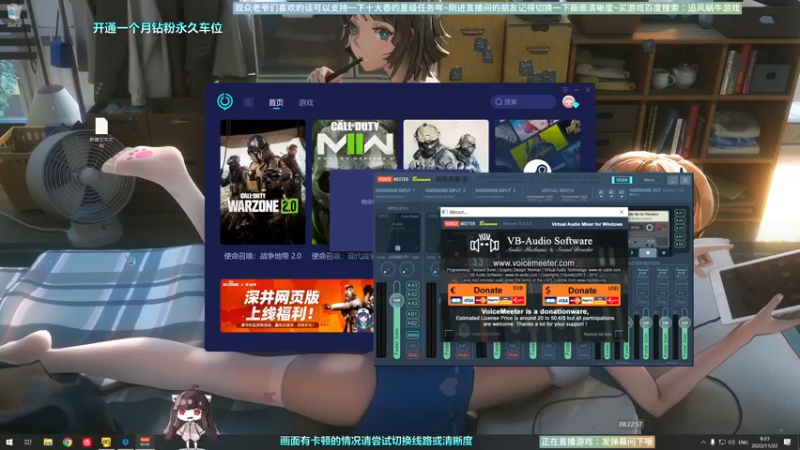Viewport: 800px width, 450px height.
Task: Open Task View on the taskbar
Action: (x=28, y=442)
